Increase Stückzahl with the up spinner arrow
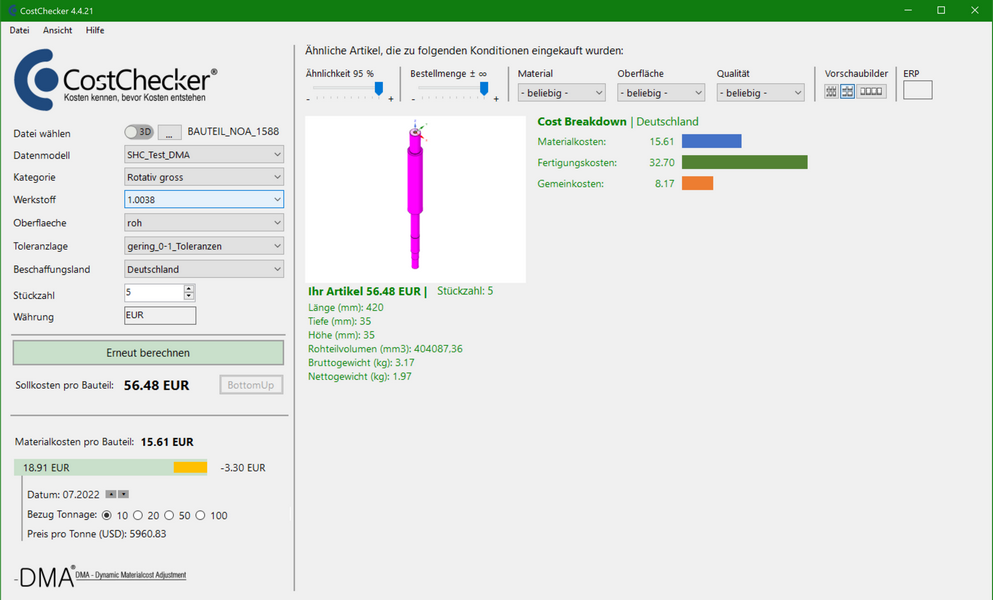993x600 pixels. [x=189, y=288]
